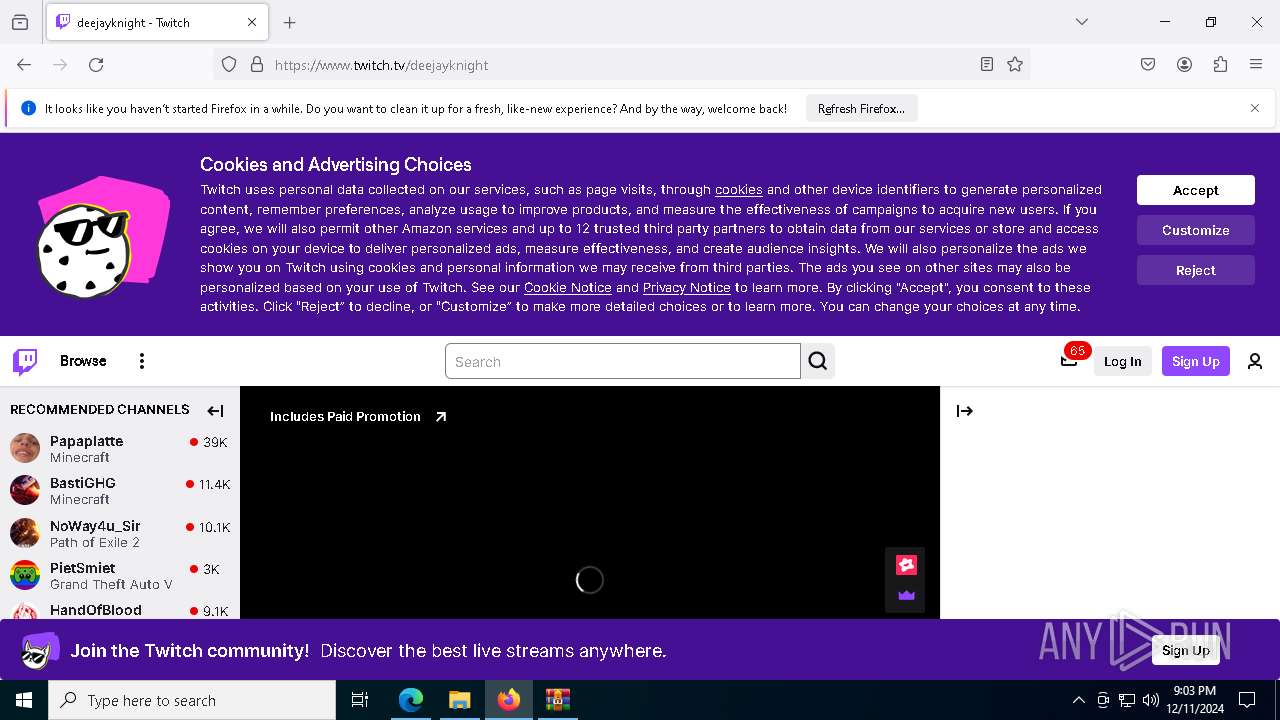Click the Papaplatte channel name
1280x720 pixels.
(x=87, y=441)
